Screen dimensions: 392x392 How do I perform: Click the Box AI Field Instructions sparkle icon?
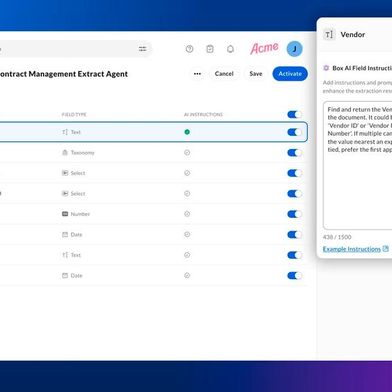click(x=326, y=68)
